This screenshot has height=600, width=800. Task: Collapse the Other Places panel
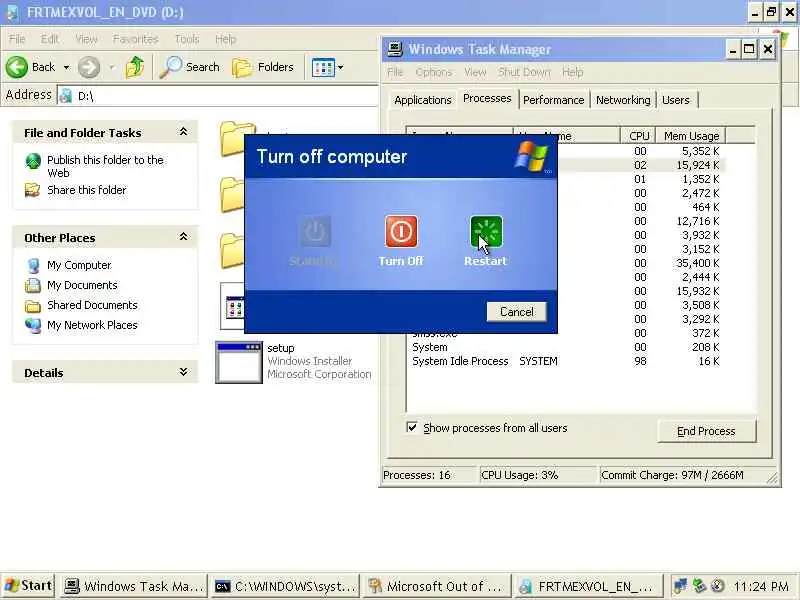click(183, 237)
